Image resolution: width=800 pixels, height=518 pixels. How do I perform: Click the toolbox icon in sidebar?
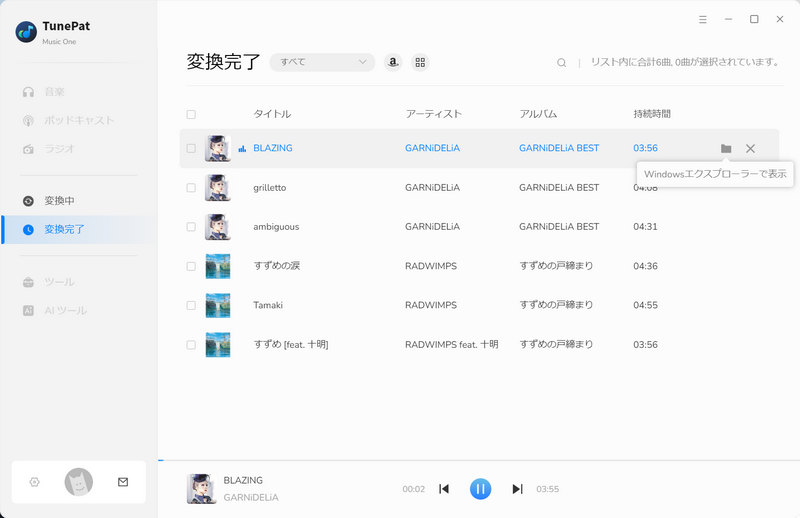click(x=29, y=282)
